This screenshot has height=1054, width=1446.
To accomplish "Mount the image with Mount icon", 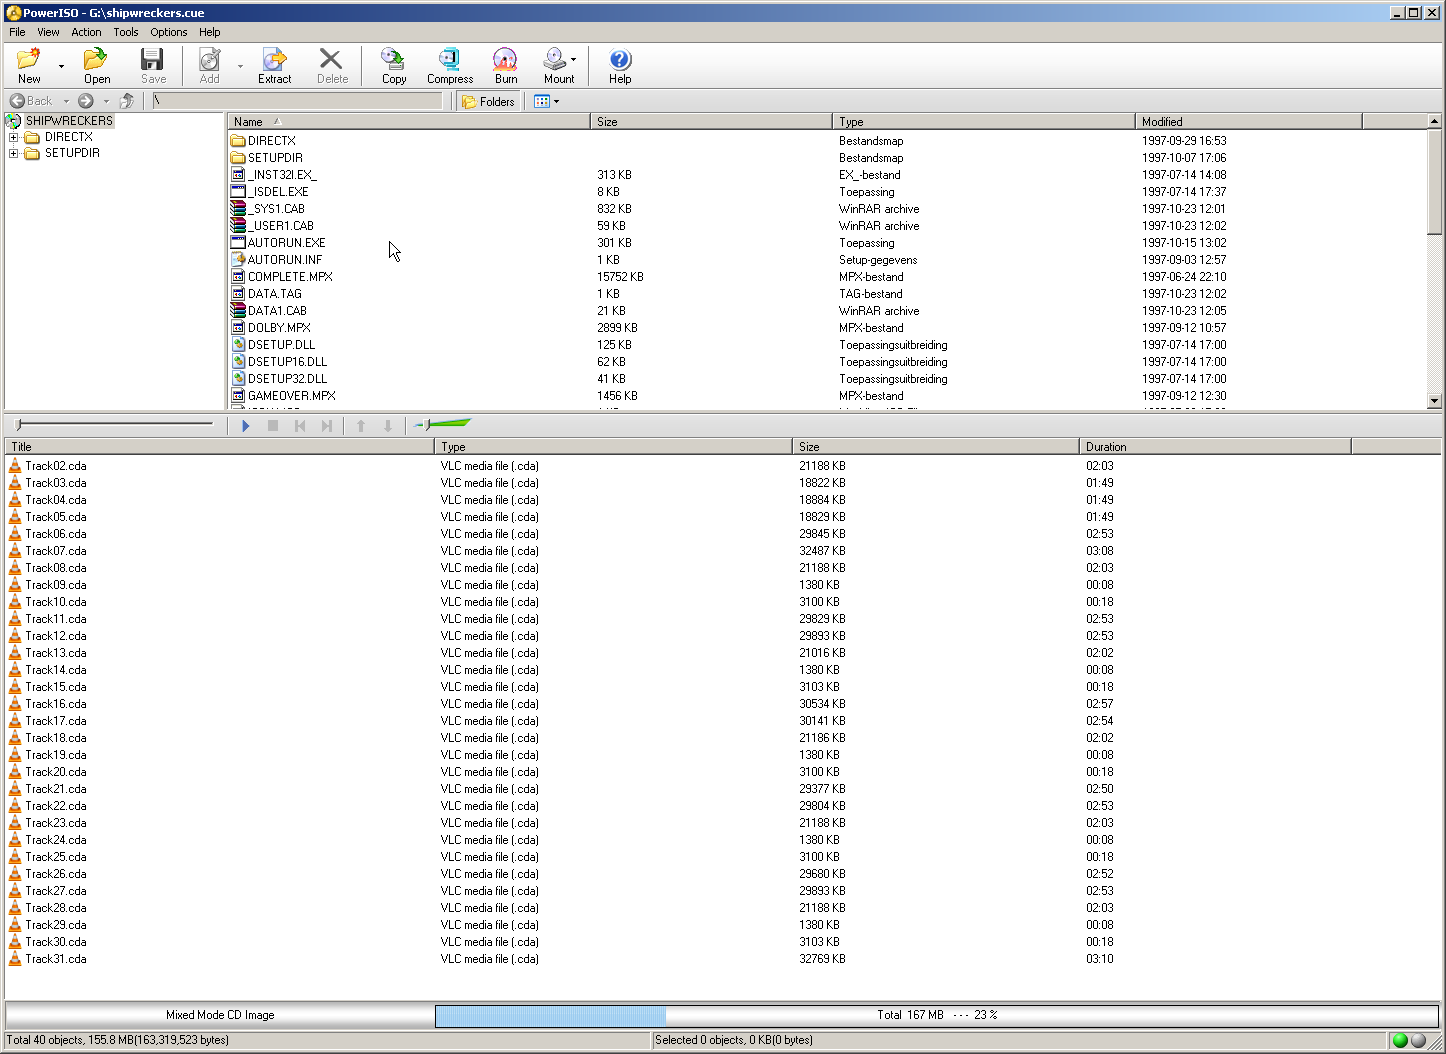I will click(x=556, y=66).
